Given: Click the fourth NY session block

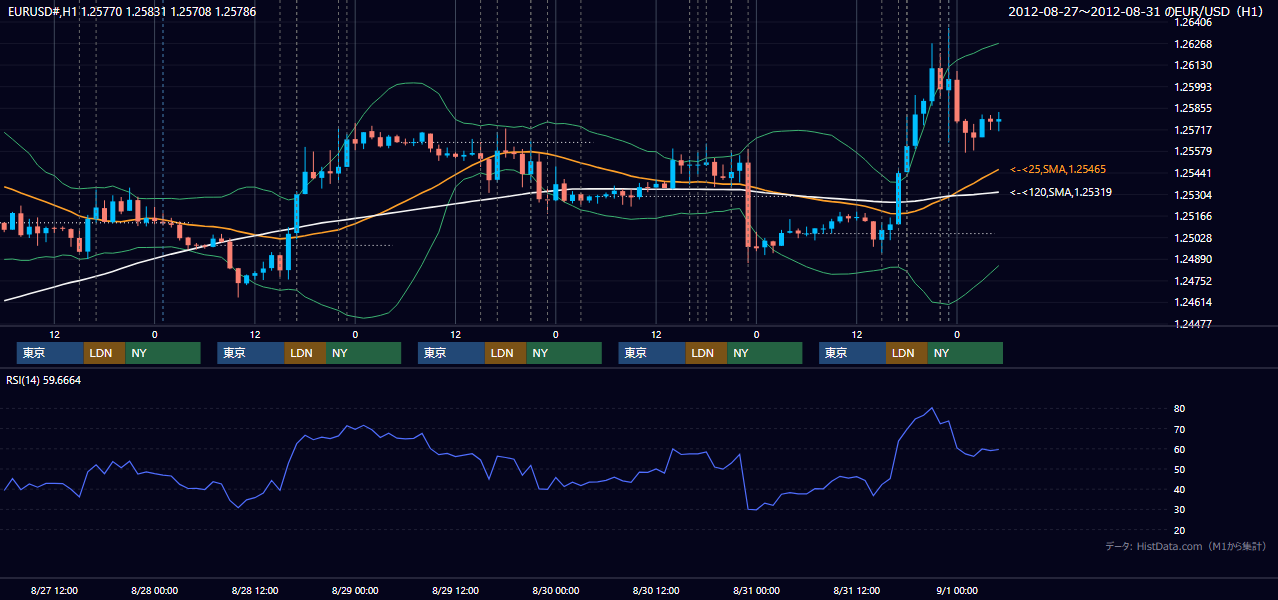Looking at the screenshot, I should [x=765, y=353].
